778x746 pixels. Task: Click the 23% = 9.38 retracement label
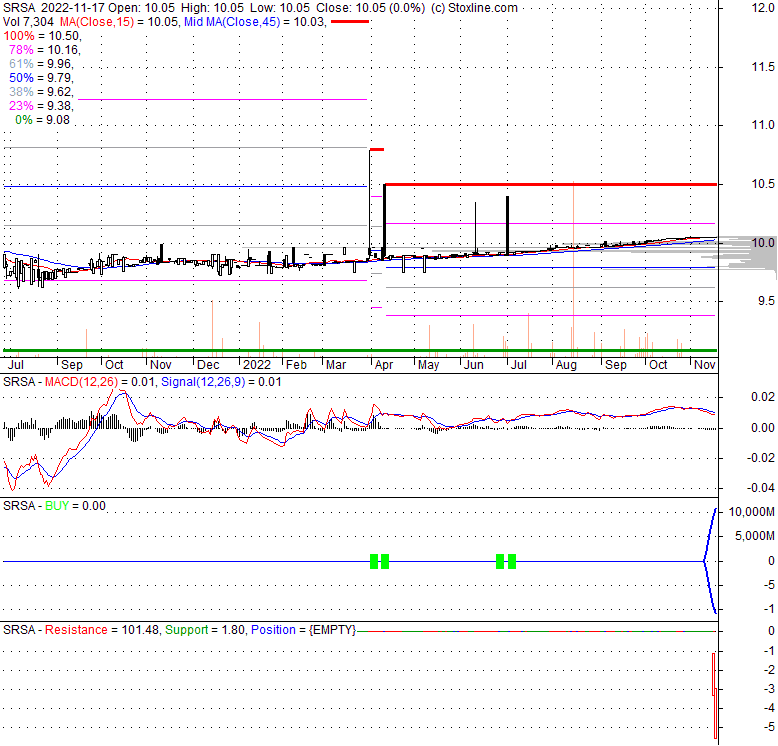point(40,106)
